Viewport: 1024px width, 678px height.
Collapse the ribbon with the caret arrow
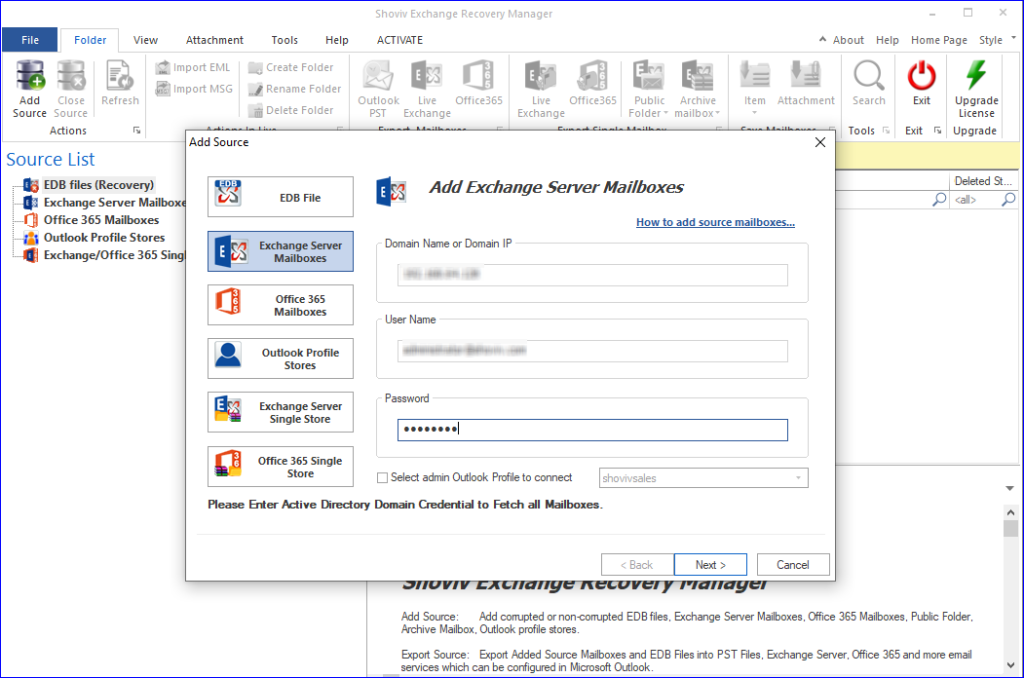coord(822,39)
